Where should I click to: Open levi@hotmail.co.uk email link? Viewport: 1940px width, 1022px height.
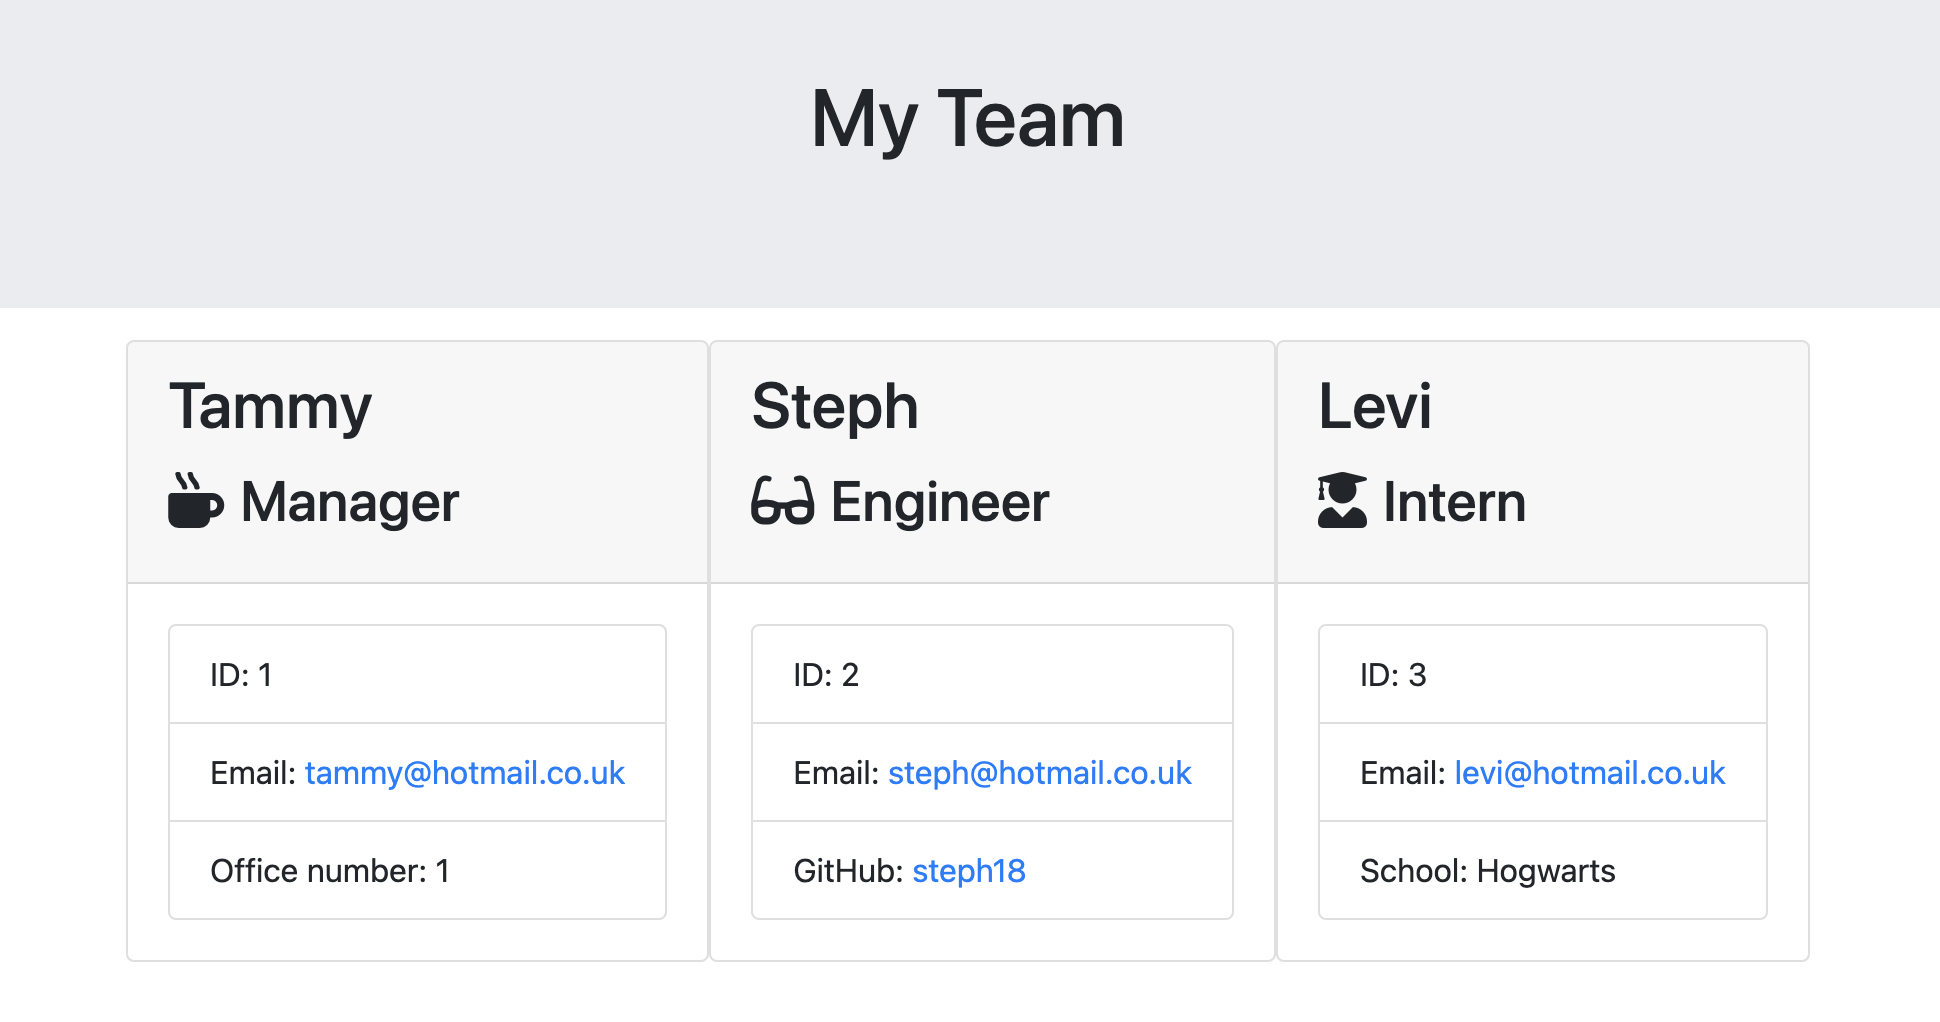click(x=1590, y=773)
